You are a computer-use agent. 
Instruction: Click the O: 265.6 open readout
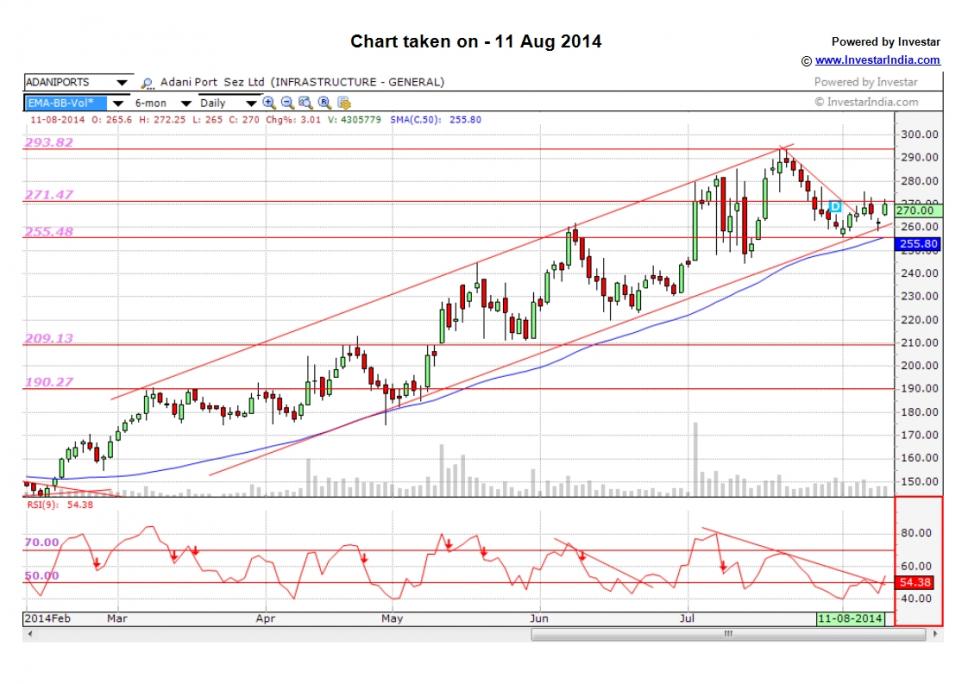pyautogui.click(x=112, y=120)
